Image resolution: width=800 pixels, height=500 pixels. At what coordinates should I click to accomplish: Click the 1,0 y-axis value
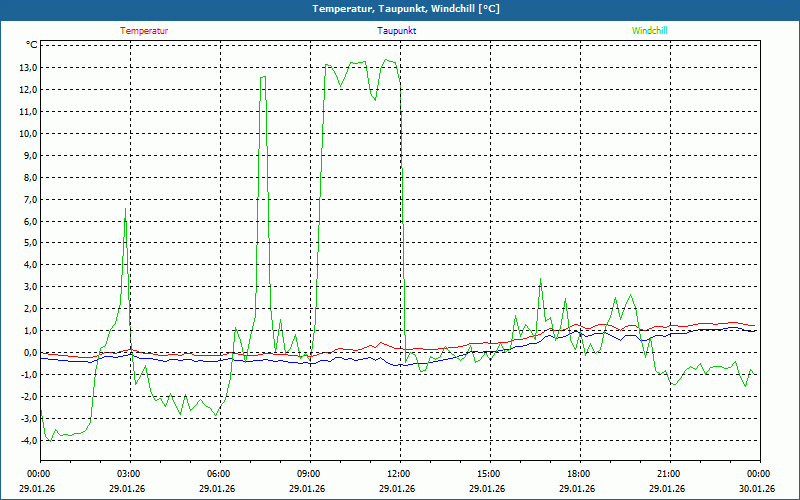tap(30, 331)
